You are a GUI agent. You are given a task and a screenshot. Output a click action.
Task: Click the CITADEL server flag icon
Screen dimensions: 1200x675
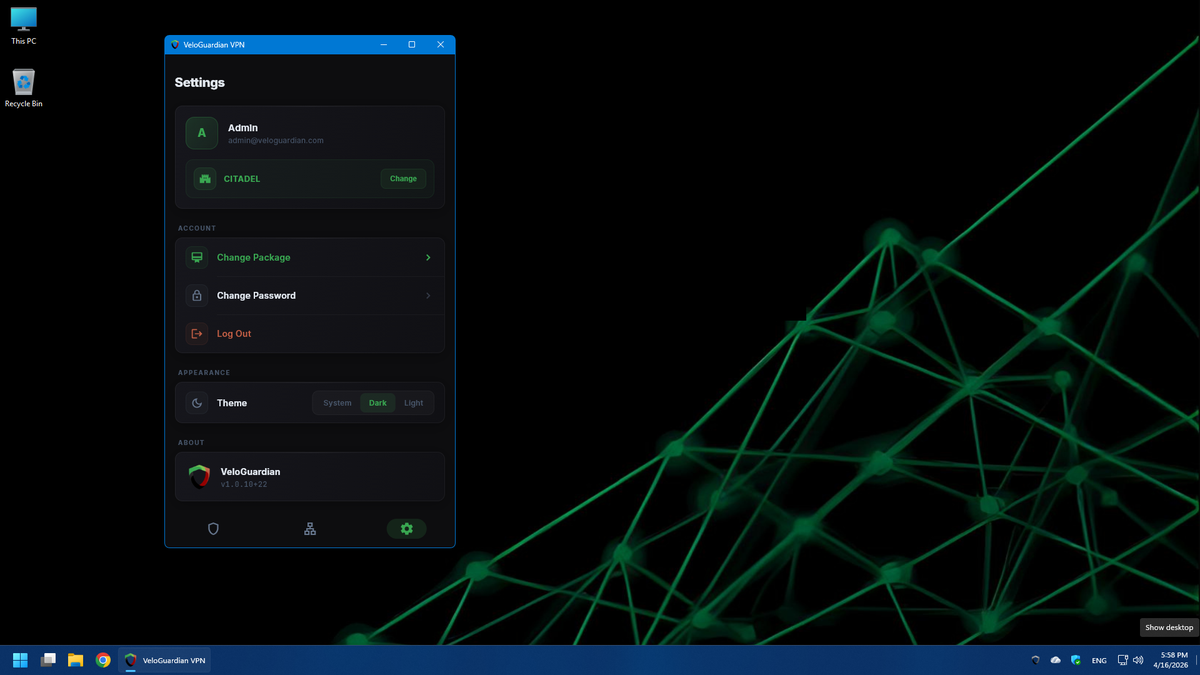click(x=204, y=178)
